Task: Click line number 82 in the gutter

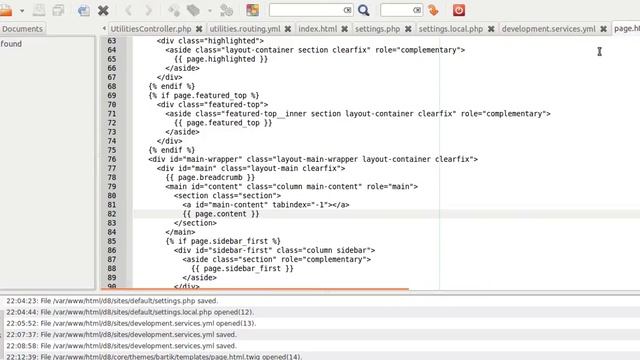Action: pos(111,214)
